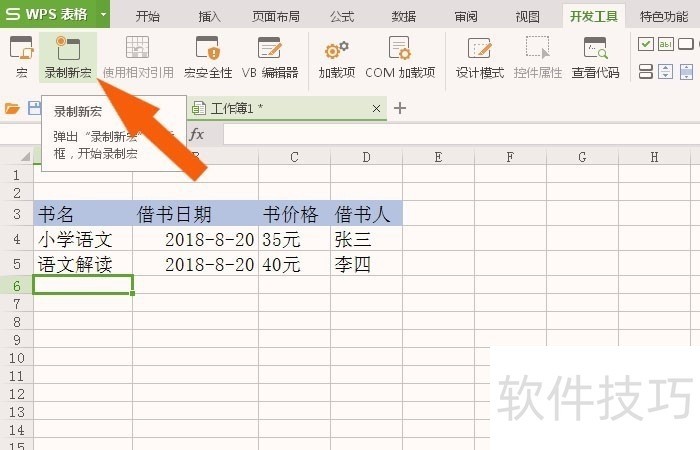The height and width of the screenshot is (450, 700).
Task: Select column H header
Action: click(x=654, y=157)
